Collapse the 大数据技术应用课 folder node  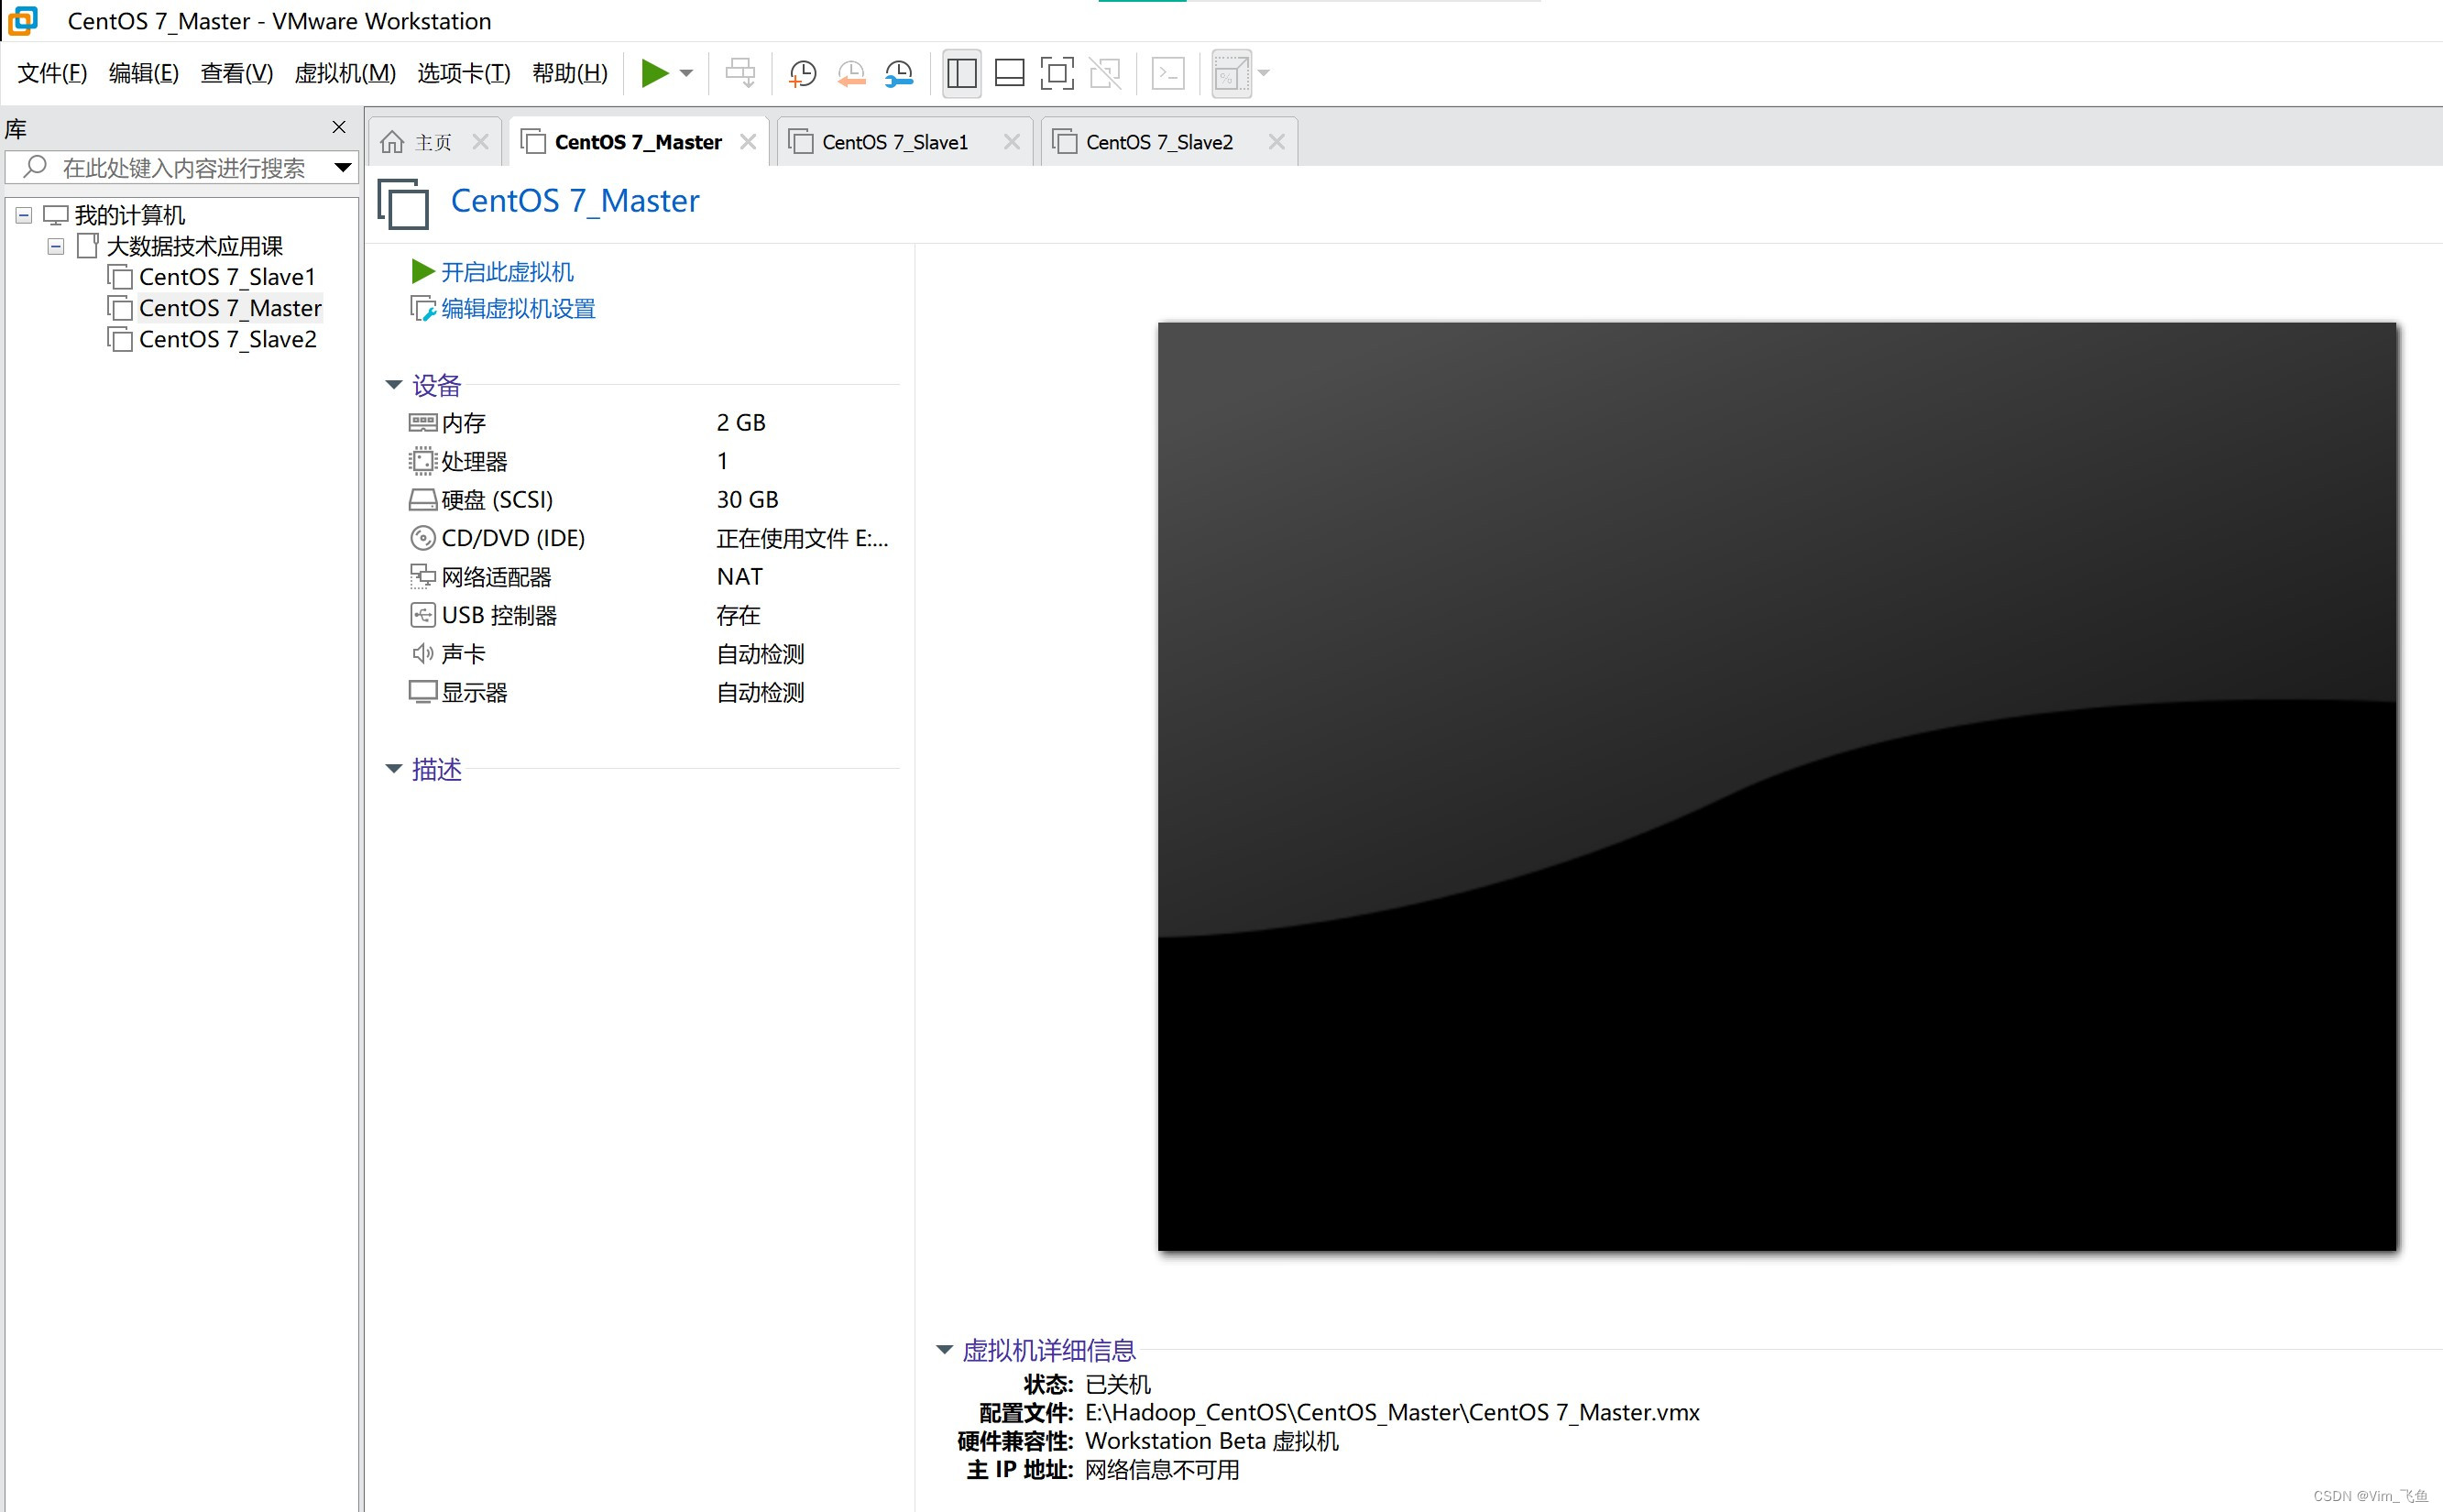click(x=56, y=246)
